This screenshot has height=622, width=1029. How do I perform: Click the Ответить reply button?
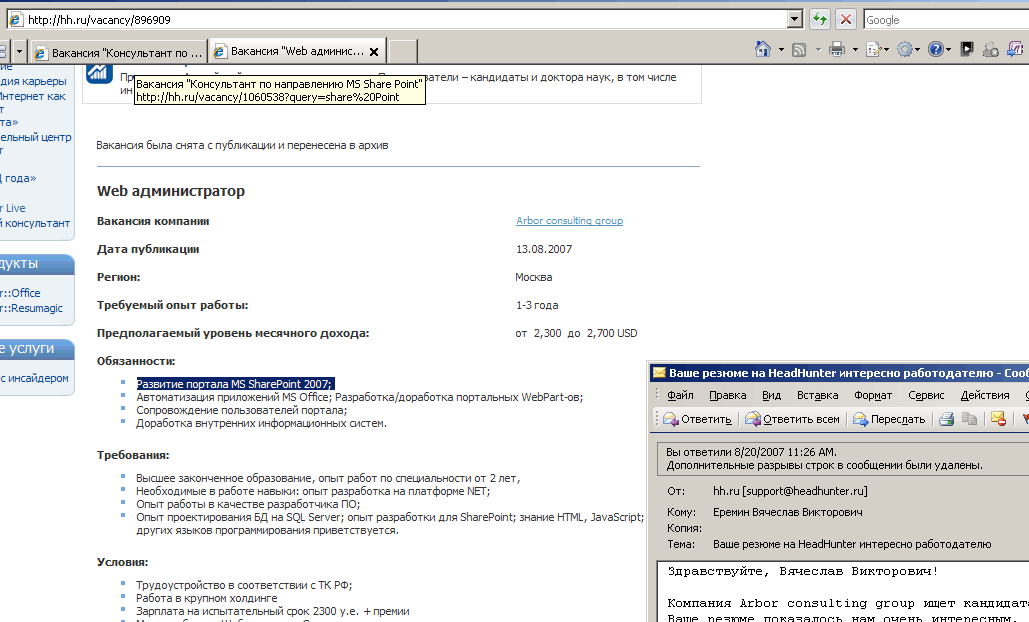click(x=697, y=419)
